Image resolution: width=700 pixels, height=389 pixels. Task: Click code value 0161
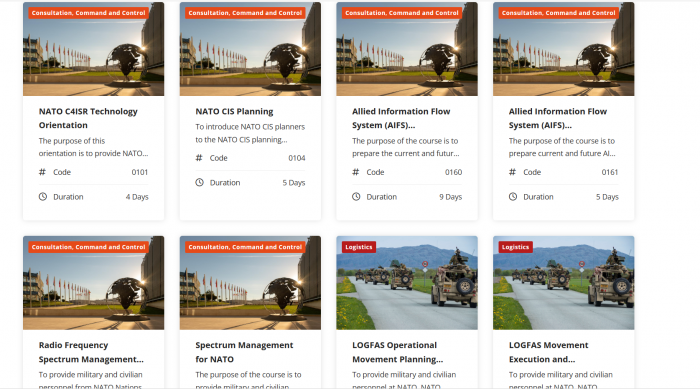[610, 172]
